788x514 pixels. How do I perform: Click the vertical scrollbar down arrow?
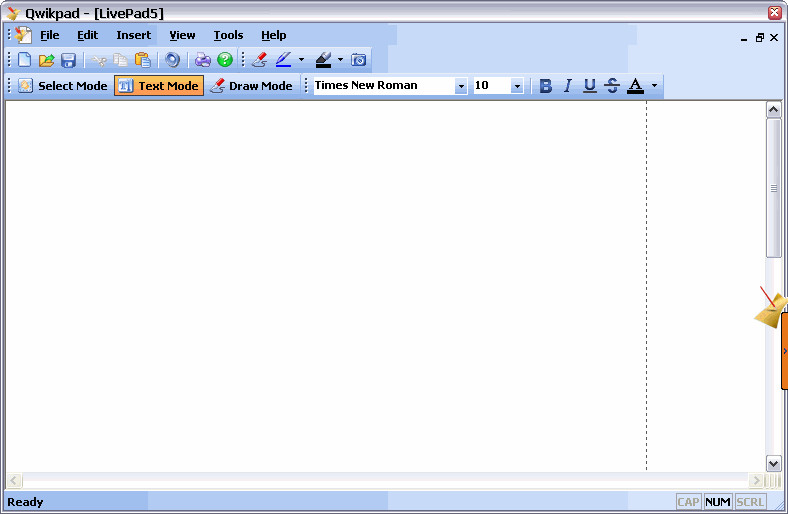(773, 463)
